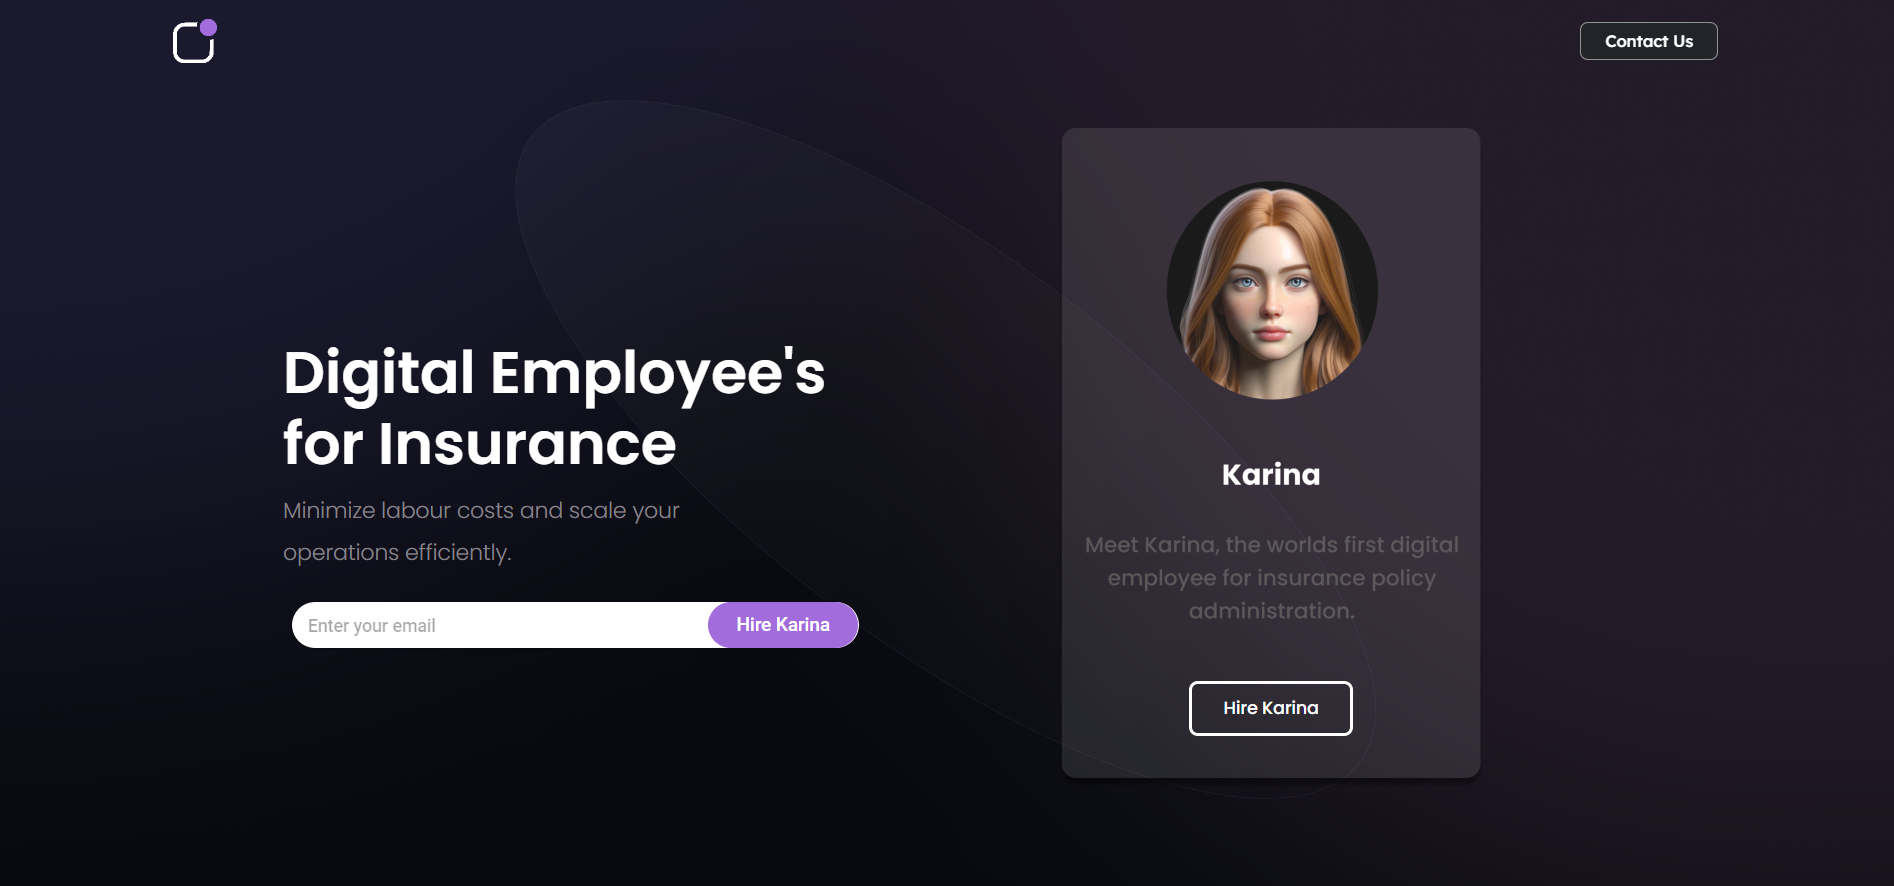Click the purple dot on the logo
The width and height of the screenshot is (1894, 886).
(x=208, y=27)
